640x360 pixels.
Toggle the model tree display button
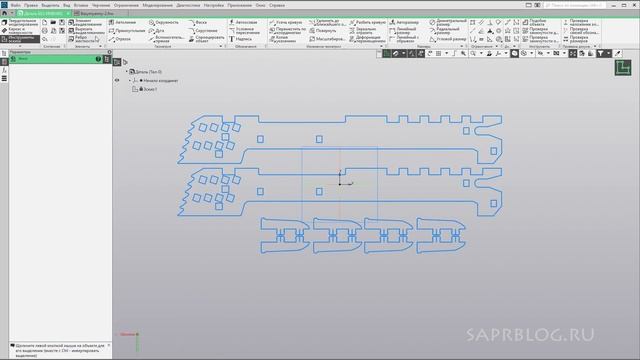pyautogui.click(x=117, y=62)
